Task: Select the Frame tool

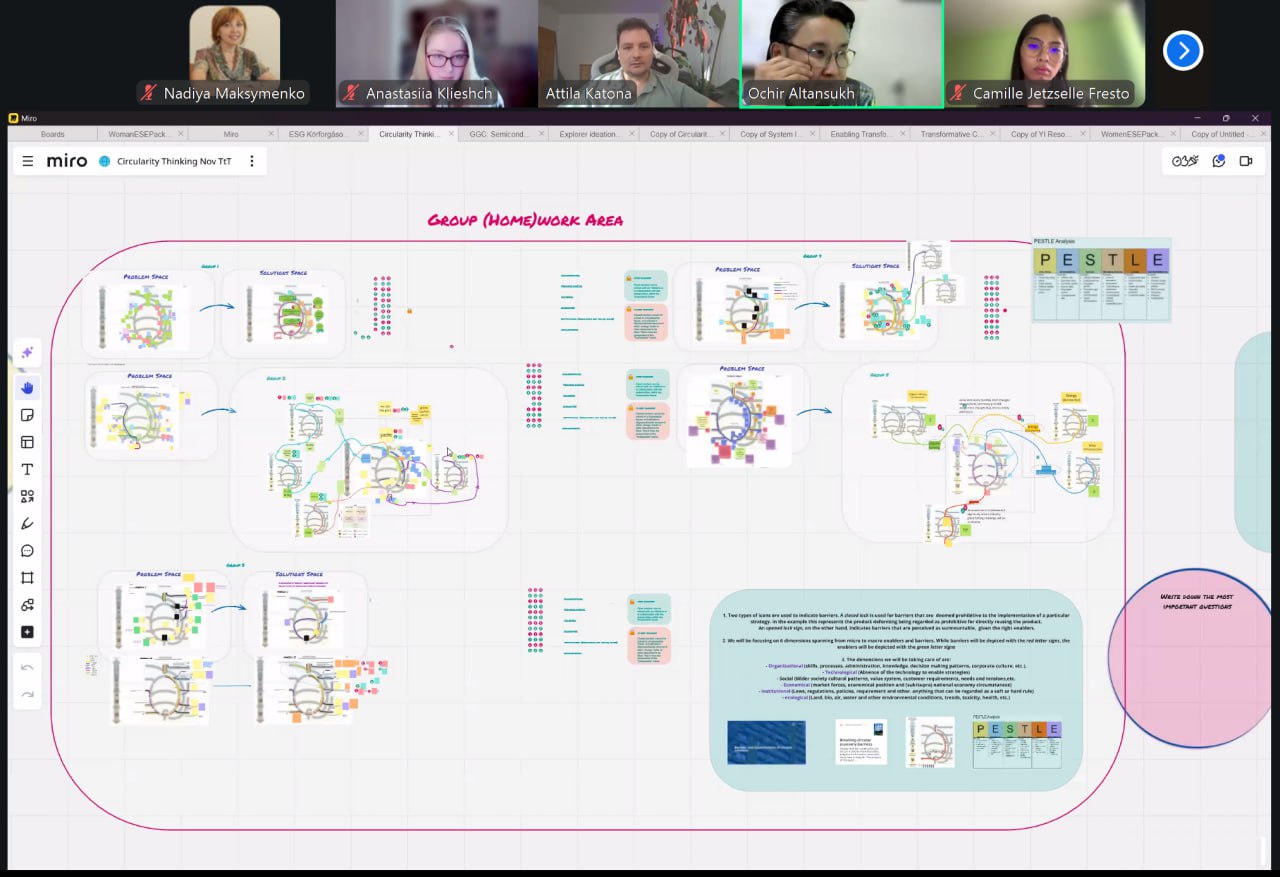Action: 27,577
